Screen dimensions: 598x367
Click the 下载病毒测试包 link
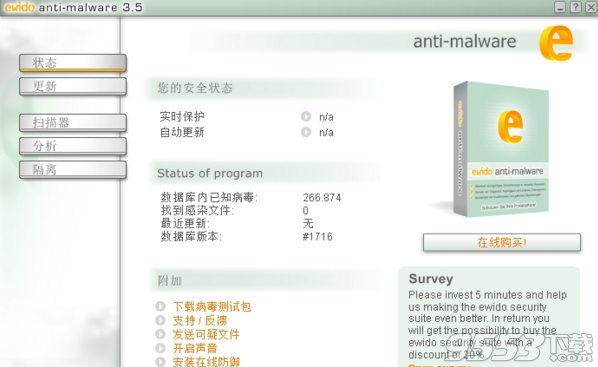[212, 306]
